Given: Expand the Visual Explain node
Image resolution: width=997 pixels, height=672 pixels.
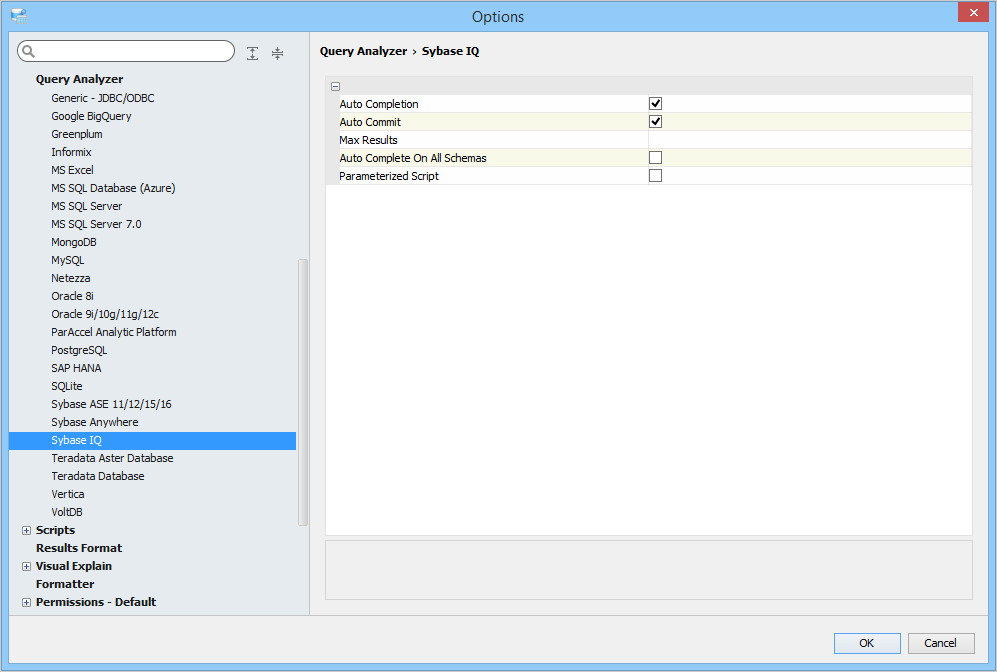Looking at the screenshot, I should [x=26, y=566].
